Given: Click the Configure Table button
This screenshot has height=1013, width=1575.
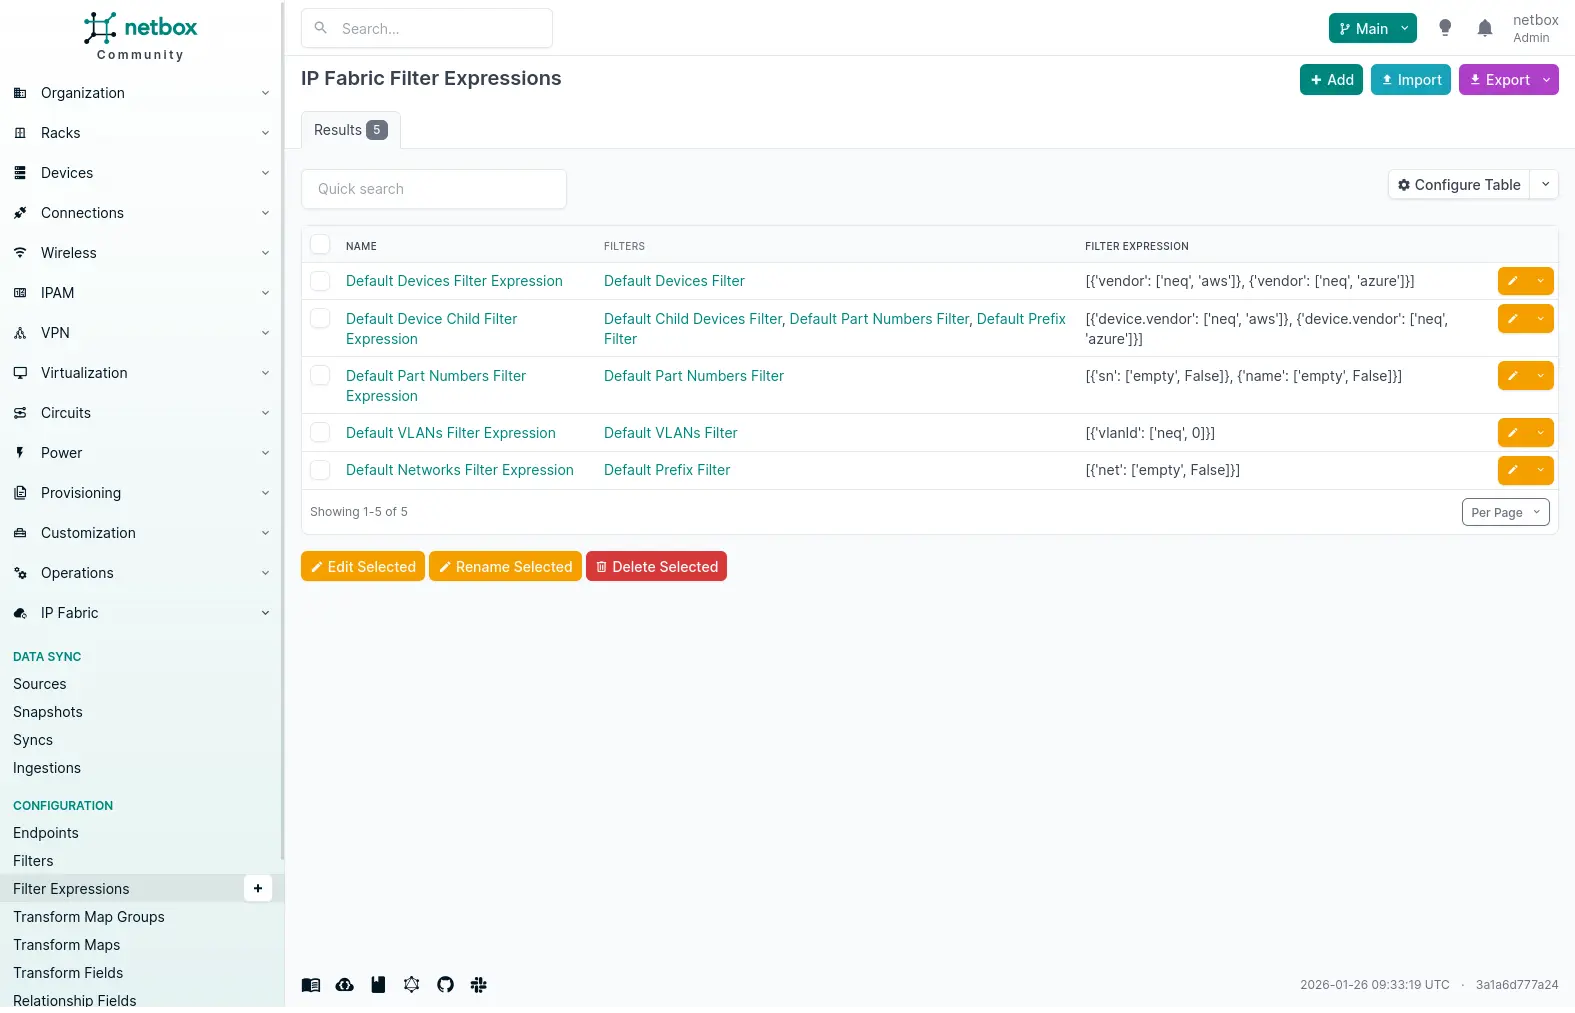Looking at the screenshot, I should pyautogui.click(x=1459, y=185).
